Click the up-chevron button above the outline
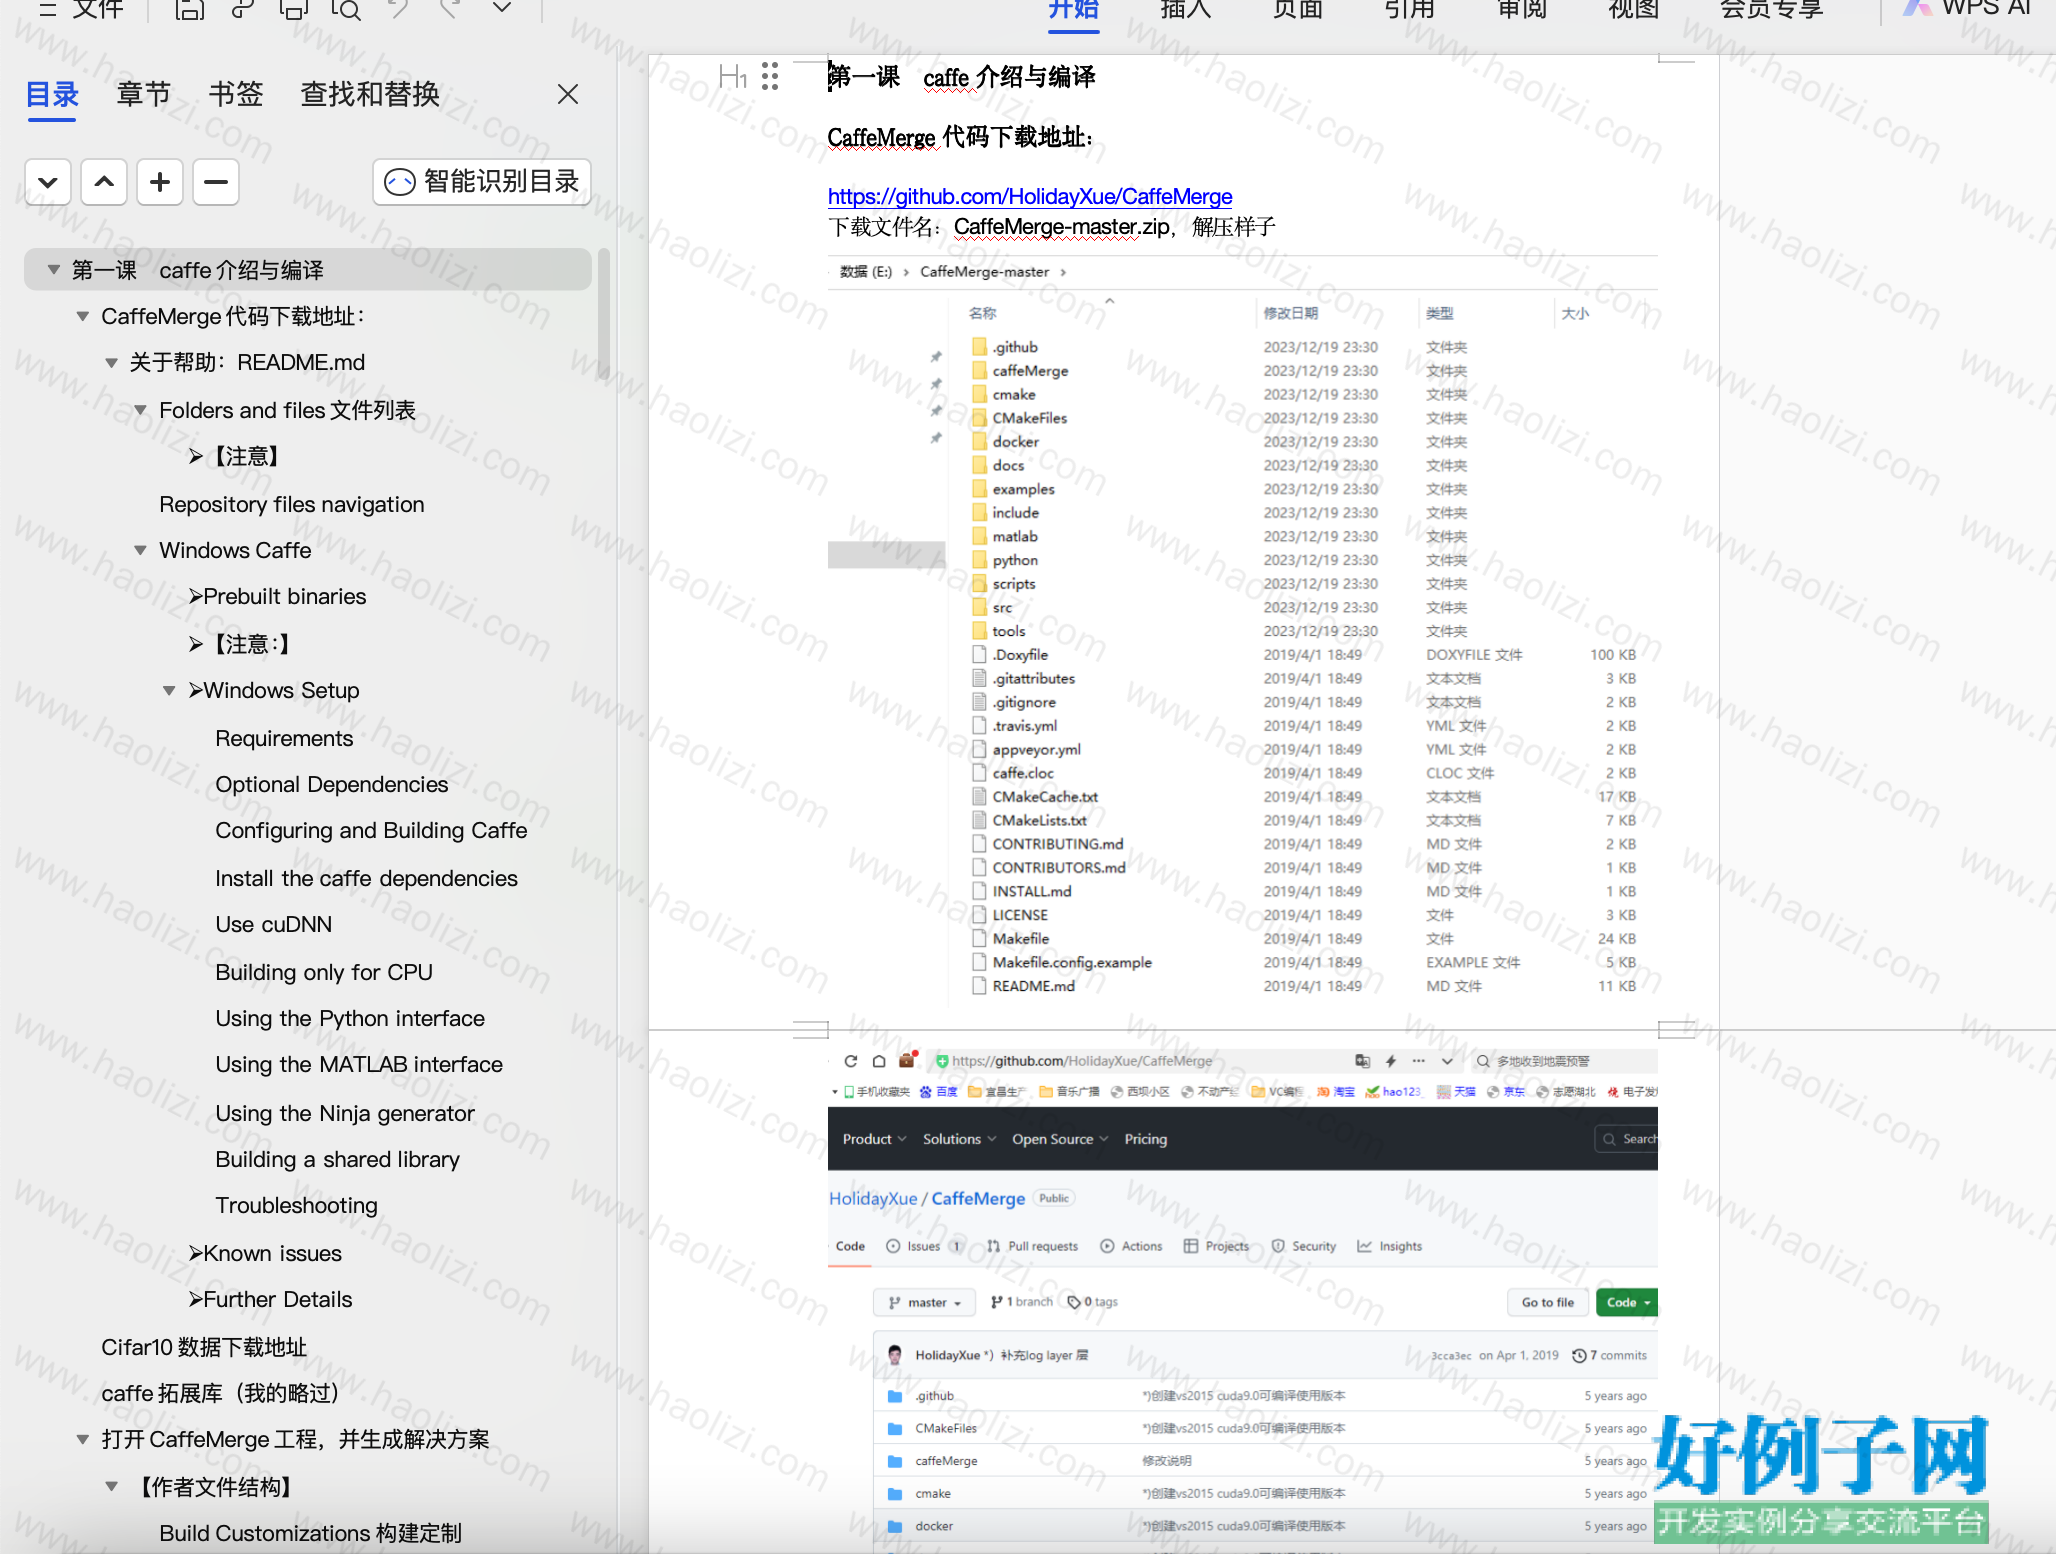Image resolution: width=2056 pixels, height=1554 pixels. tap(104, 182)
